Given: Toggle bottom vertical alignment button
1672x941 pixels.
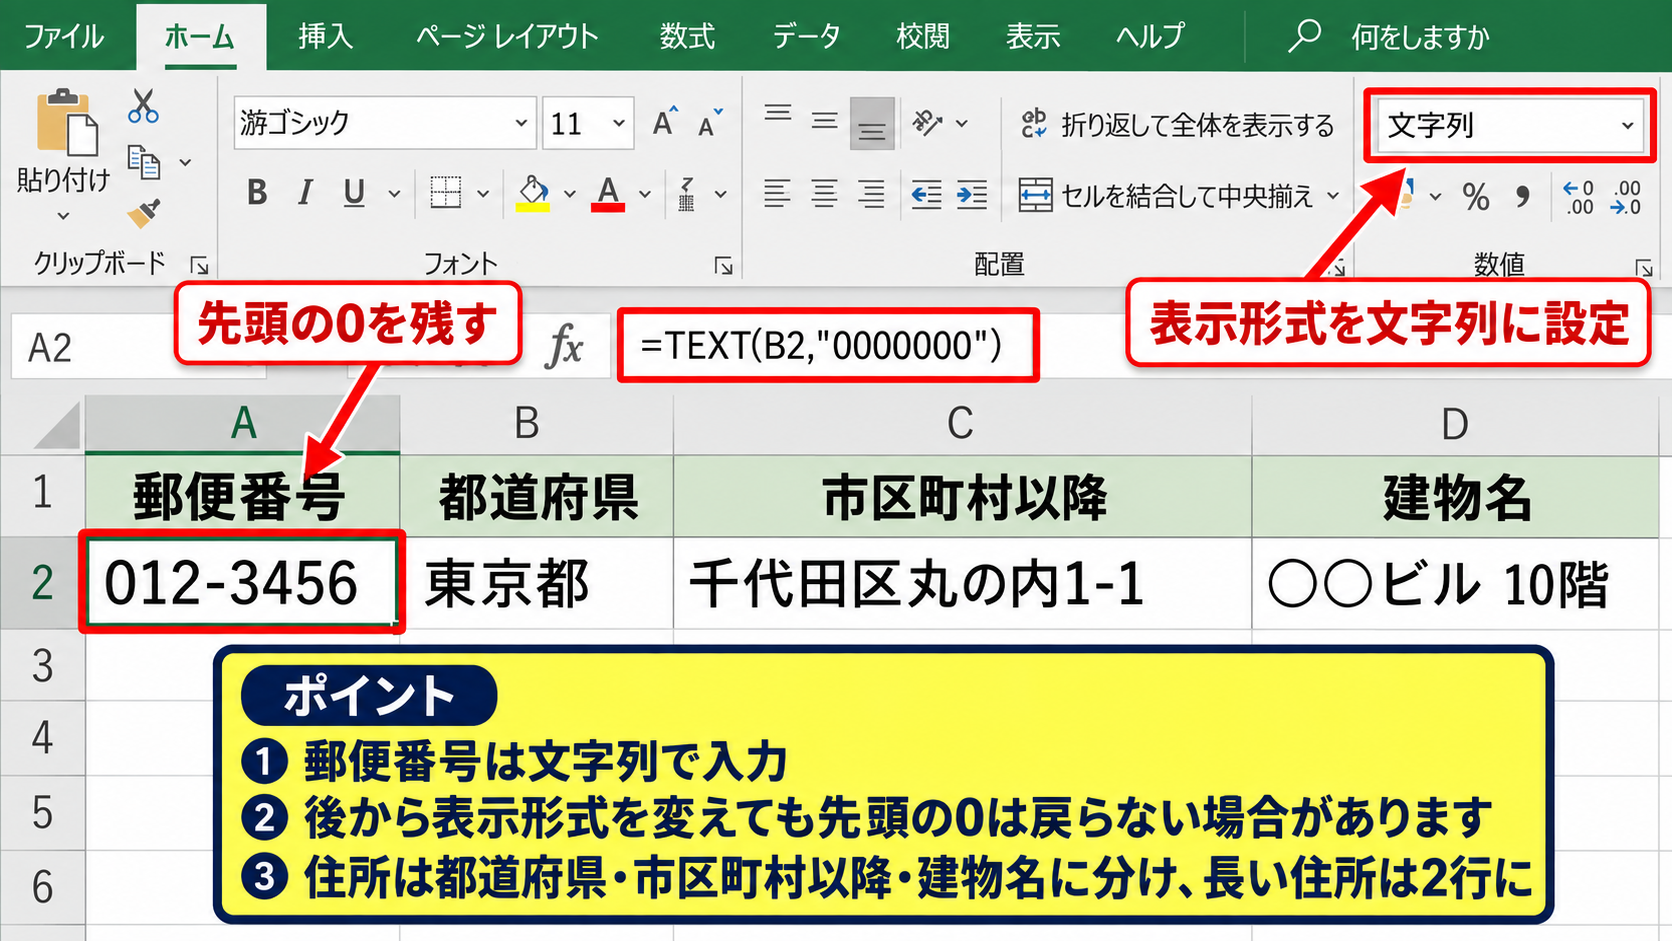Looking at the screenshot, I should point(872,122).
